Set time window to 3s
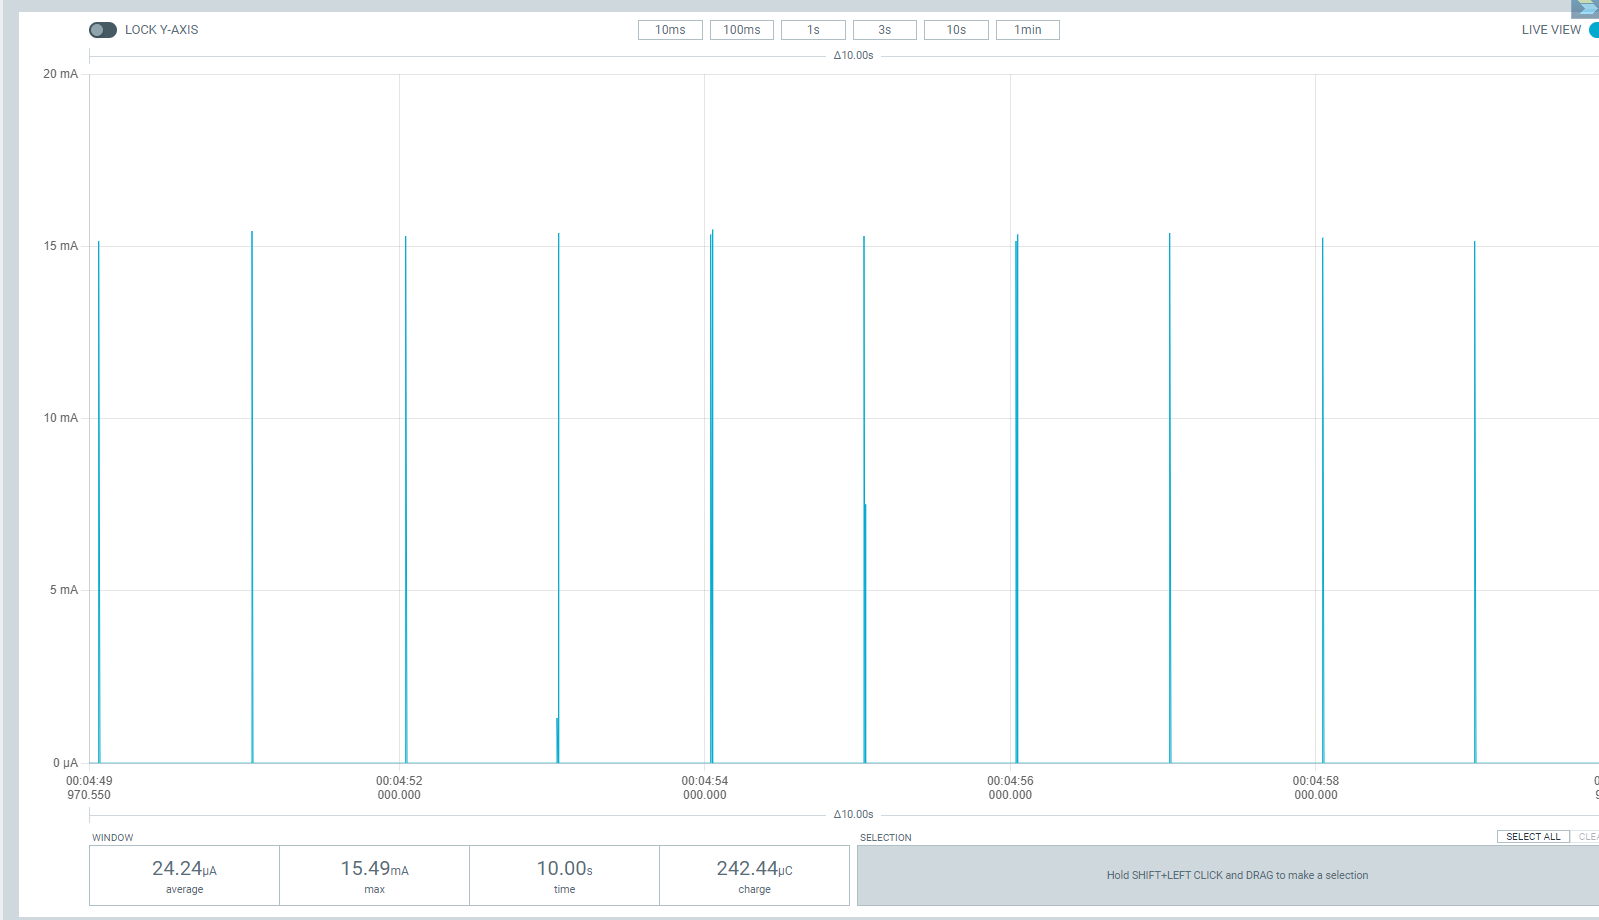The image size is (1599, 920). tap(885, 30)
